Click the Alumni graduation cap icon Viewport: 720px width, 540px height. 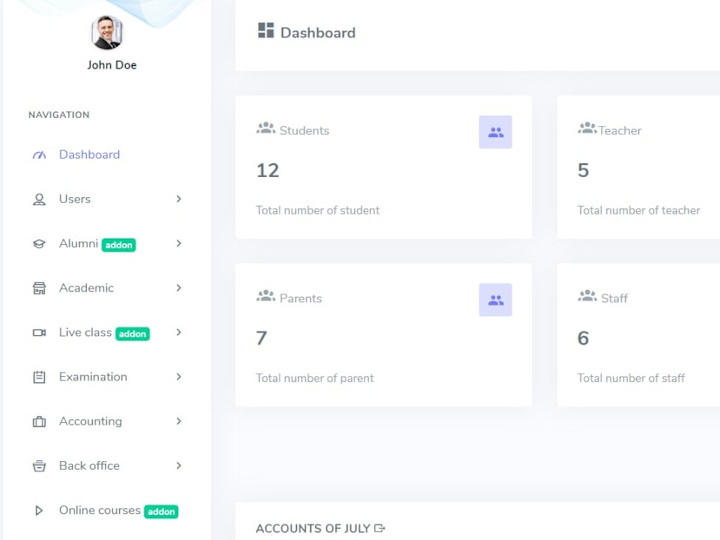pos(39,244)
